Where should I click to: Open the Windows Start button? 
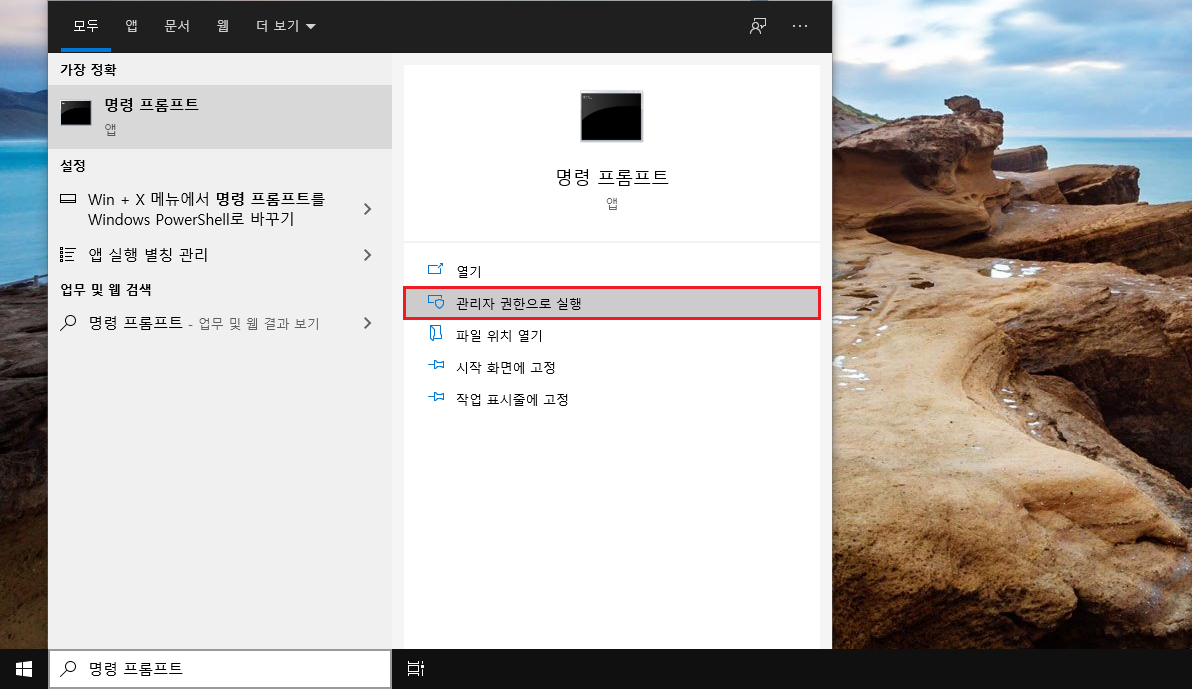point(24,668)
